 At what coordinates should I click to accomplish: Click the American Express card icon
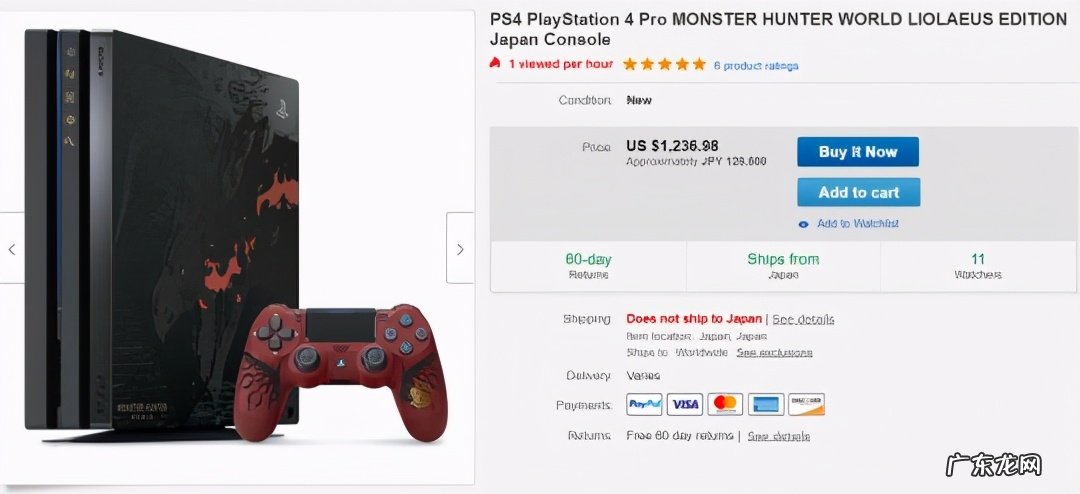click(x=766, y=404)
